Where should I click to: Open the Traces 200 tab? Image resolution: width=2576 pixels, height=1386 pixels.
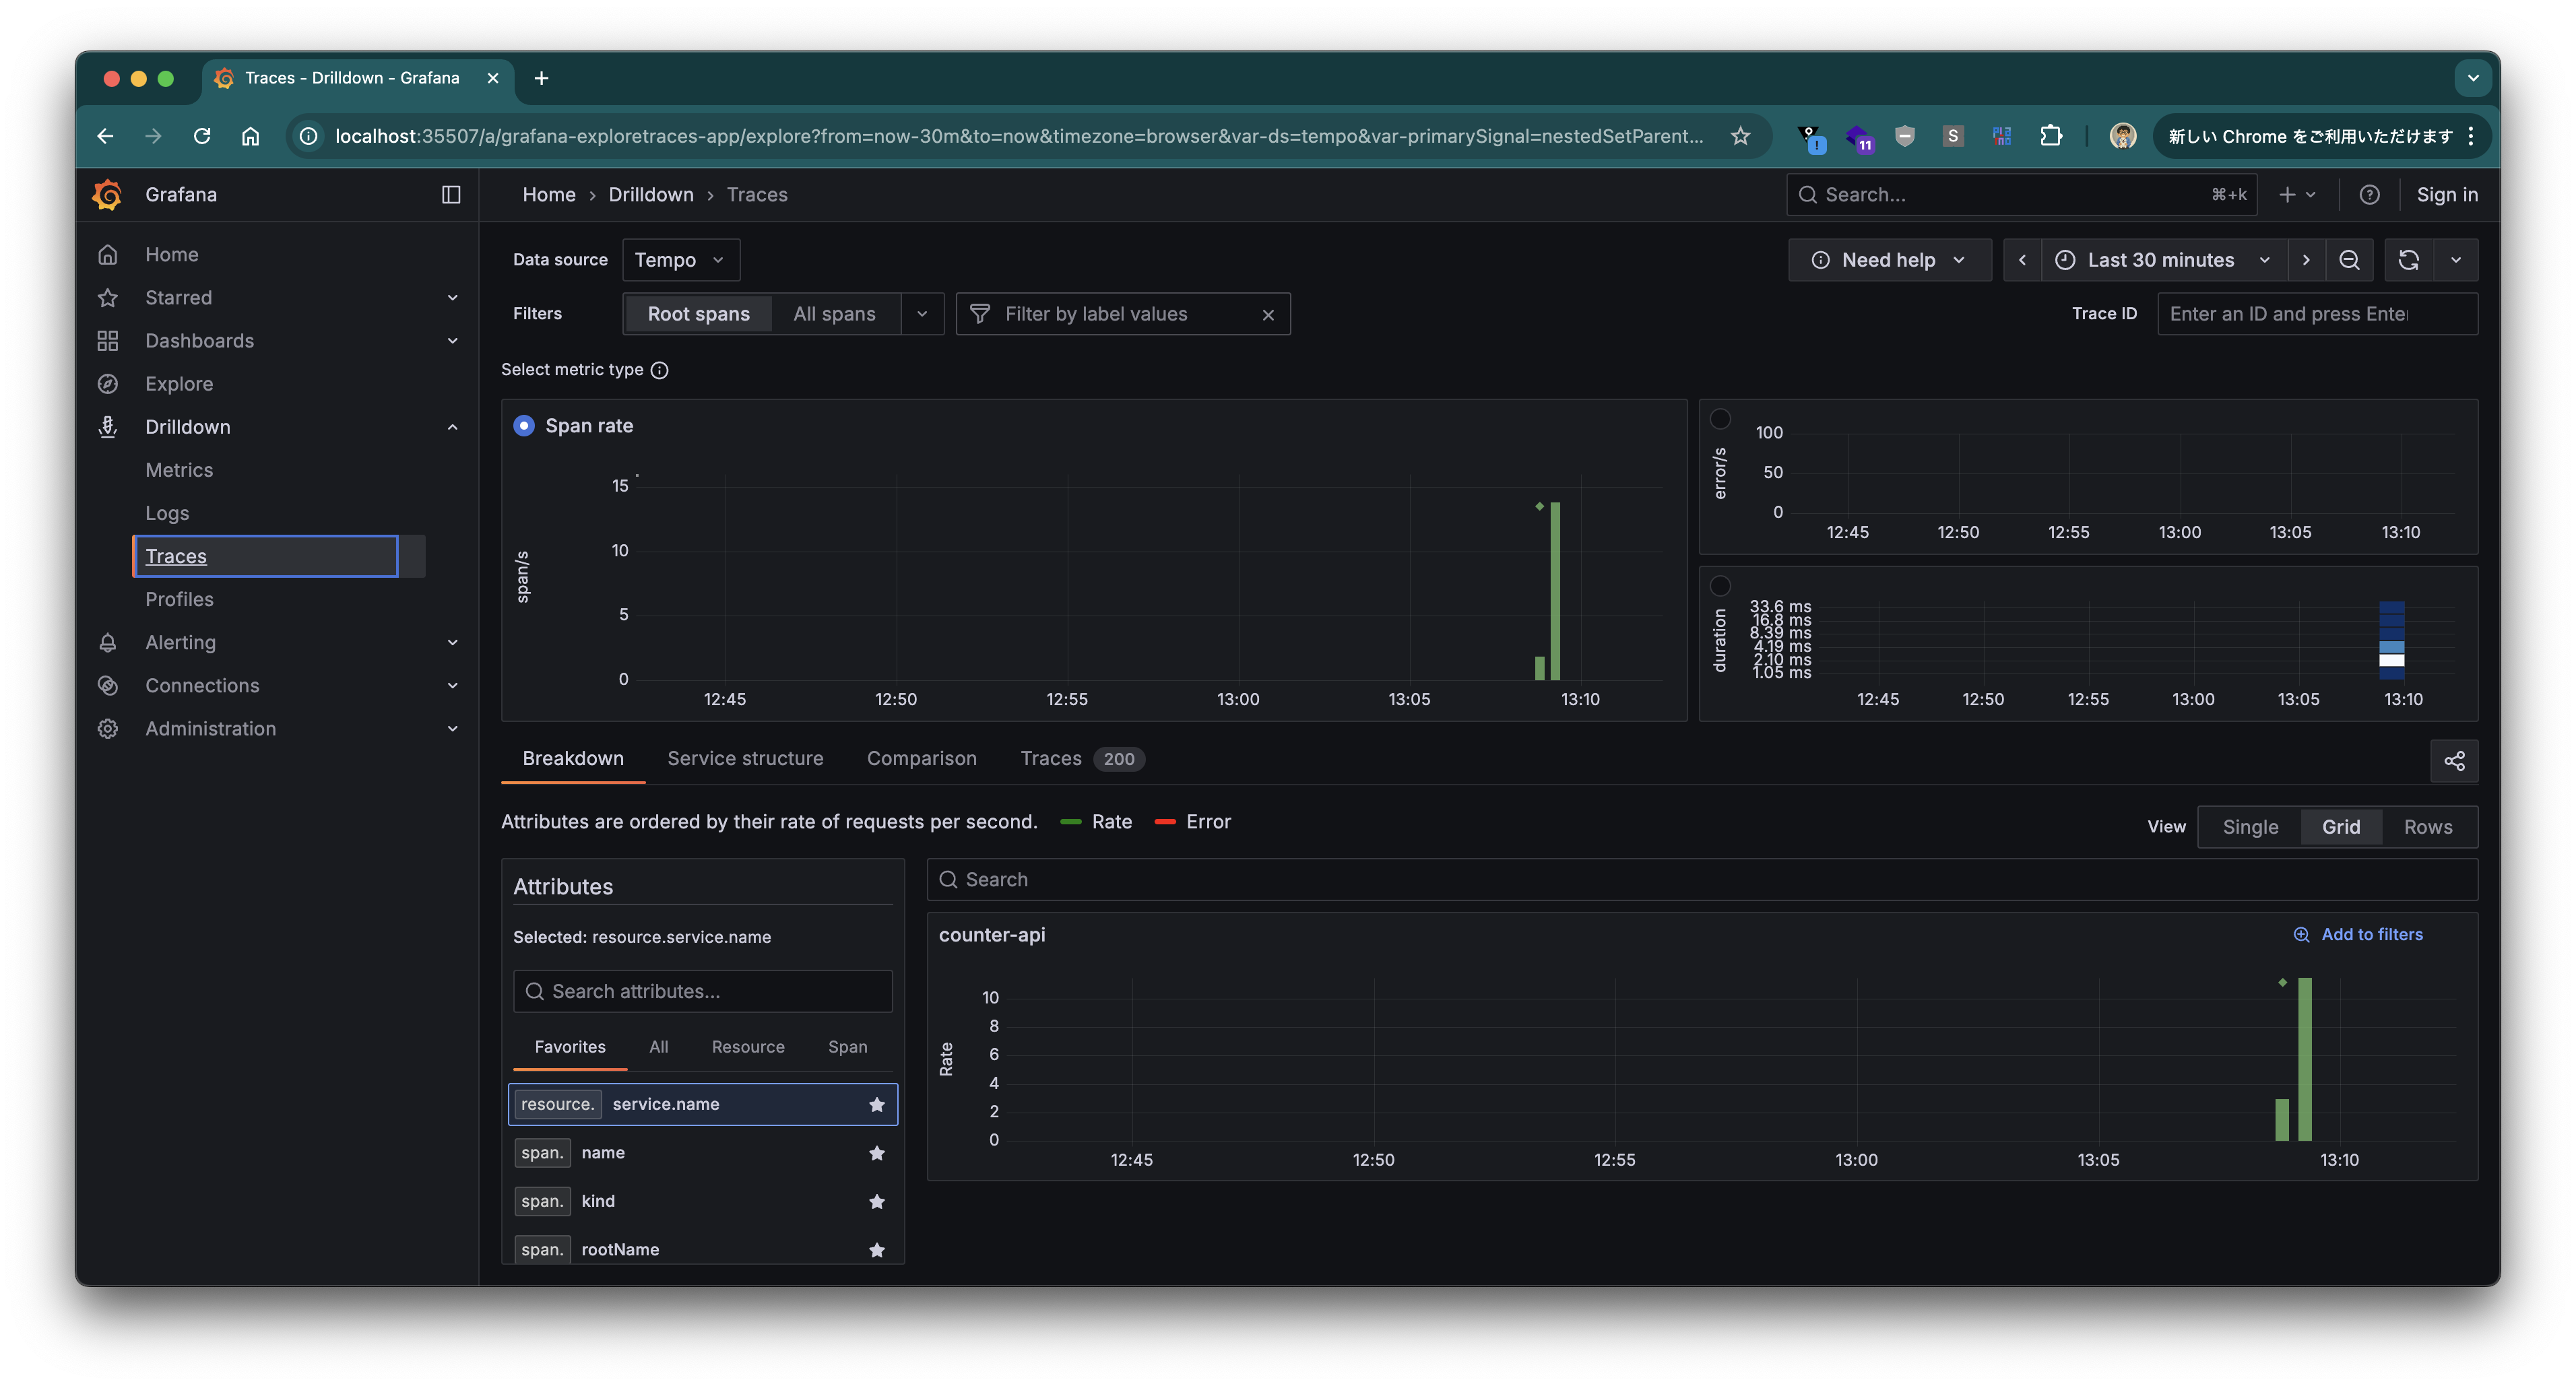[1080, 758]
